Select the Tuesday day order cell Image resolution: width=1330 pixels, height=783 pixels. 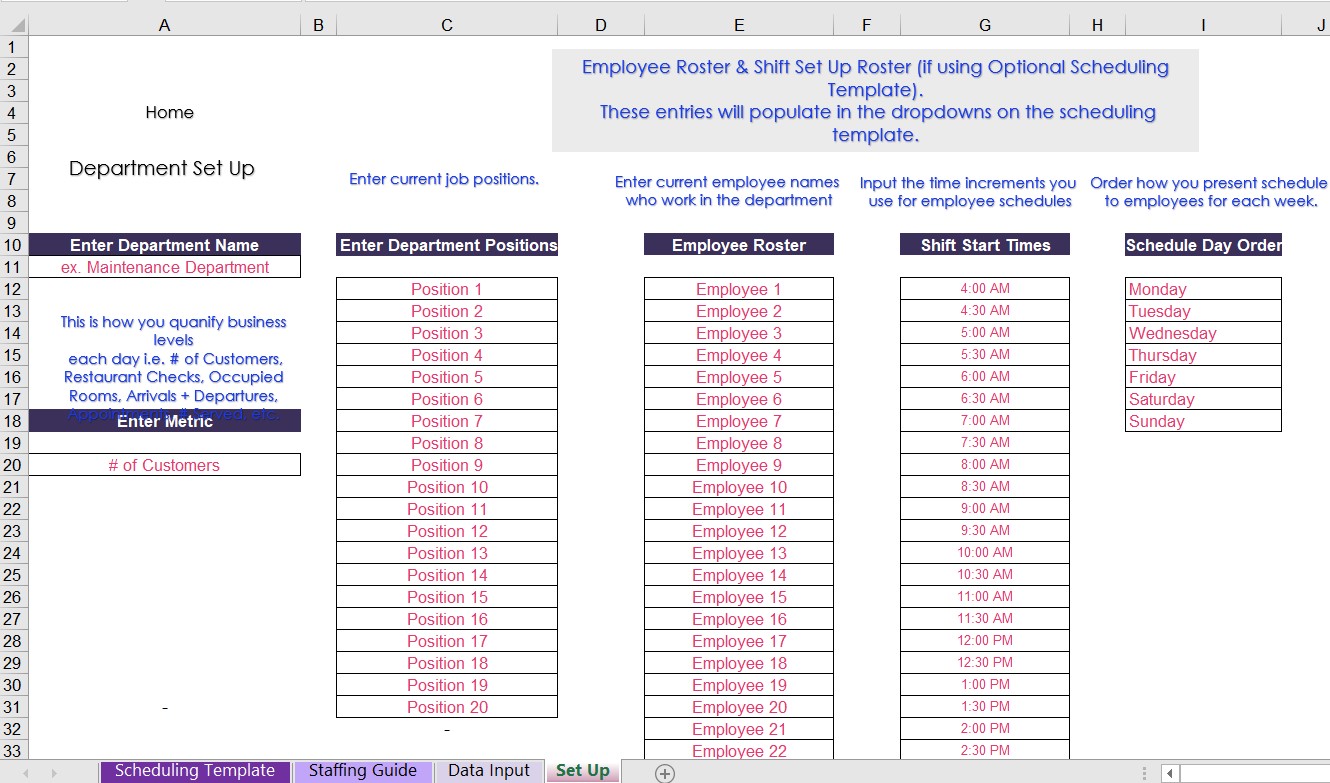coord(1203,311)
